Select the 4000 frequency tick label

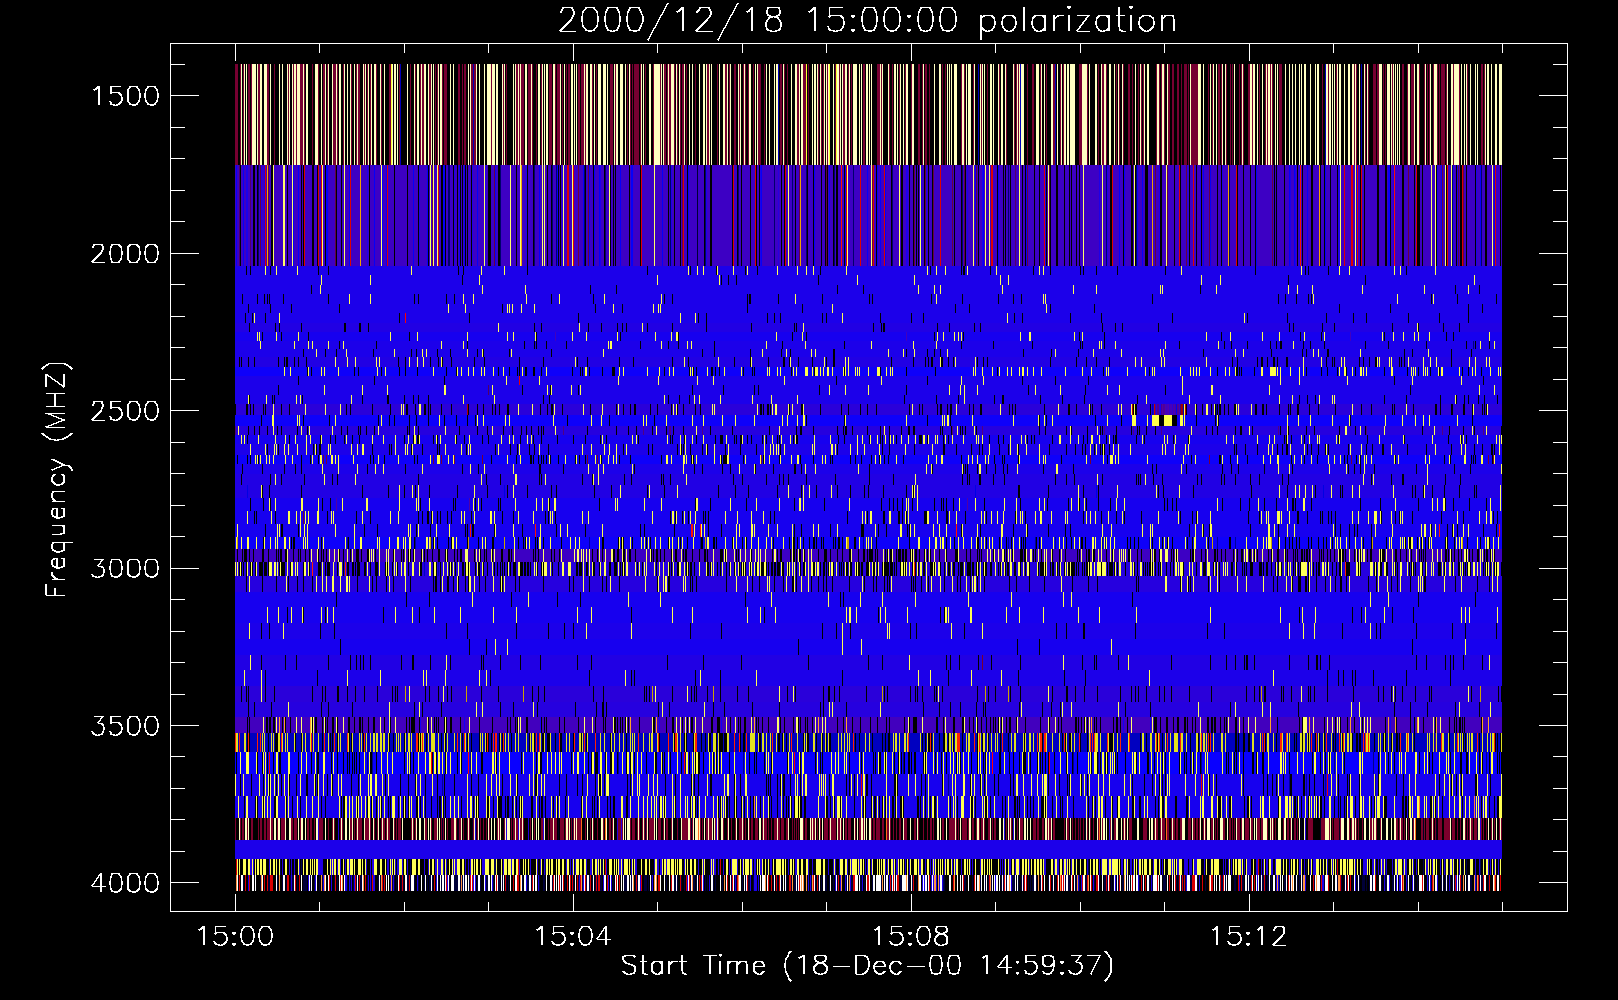(125, 883)
